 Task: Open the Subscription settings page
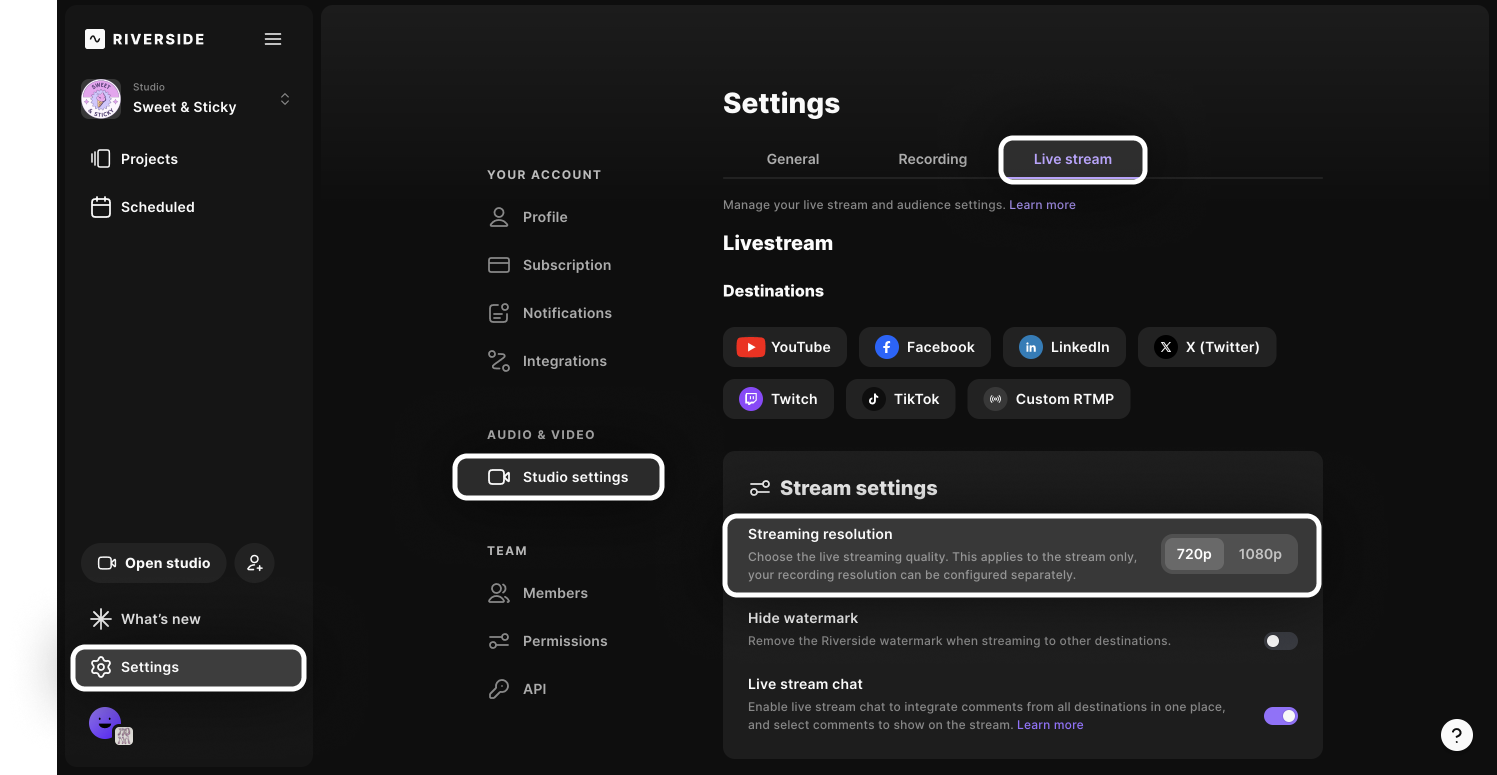(566, 265)
